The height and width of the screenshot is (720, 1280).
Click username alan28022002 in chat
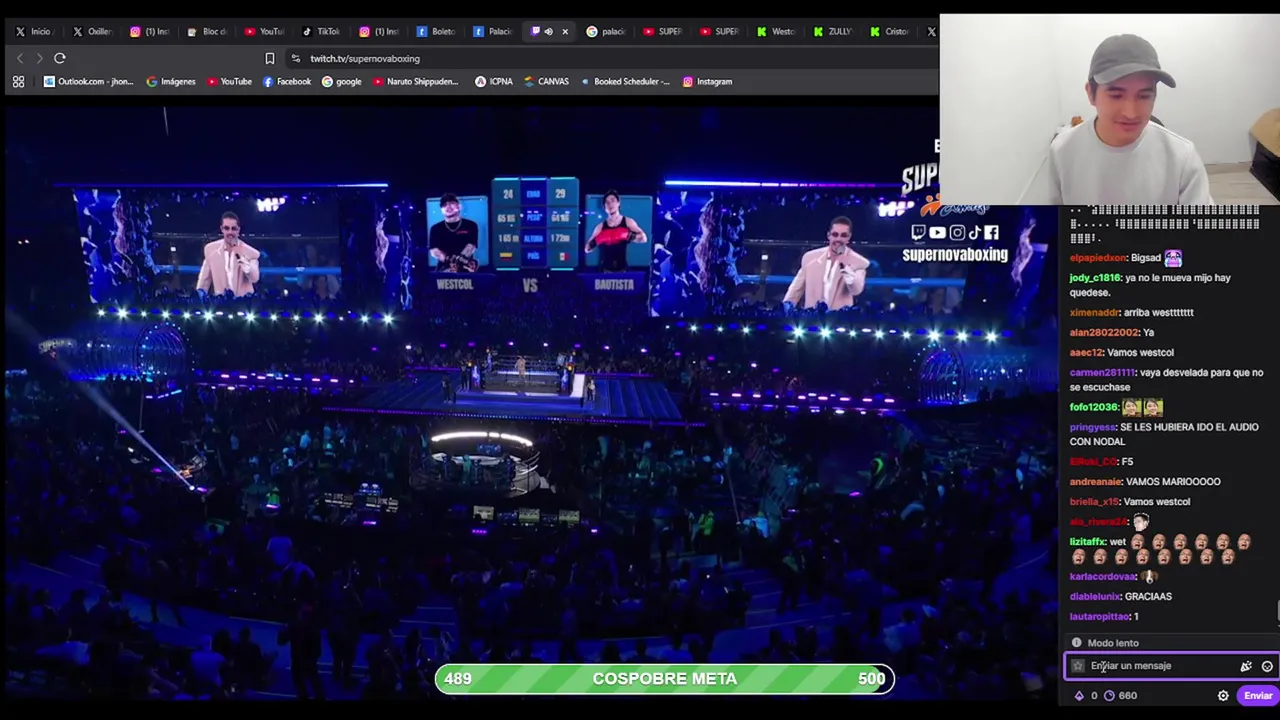[x=1104, y=332]
